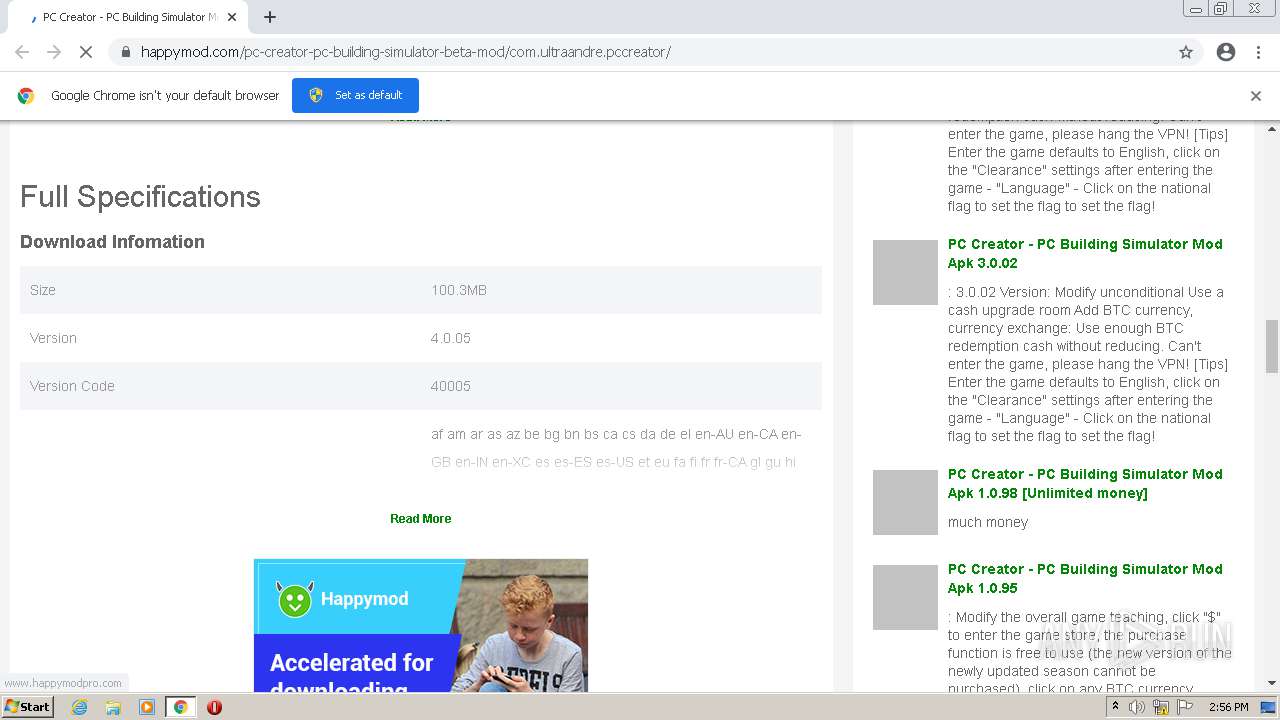The width and height of the screenshot is (1280, 720).
Task: Click the Action Center flag tray icon
Action: (1185, 707)
